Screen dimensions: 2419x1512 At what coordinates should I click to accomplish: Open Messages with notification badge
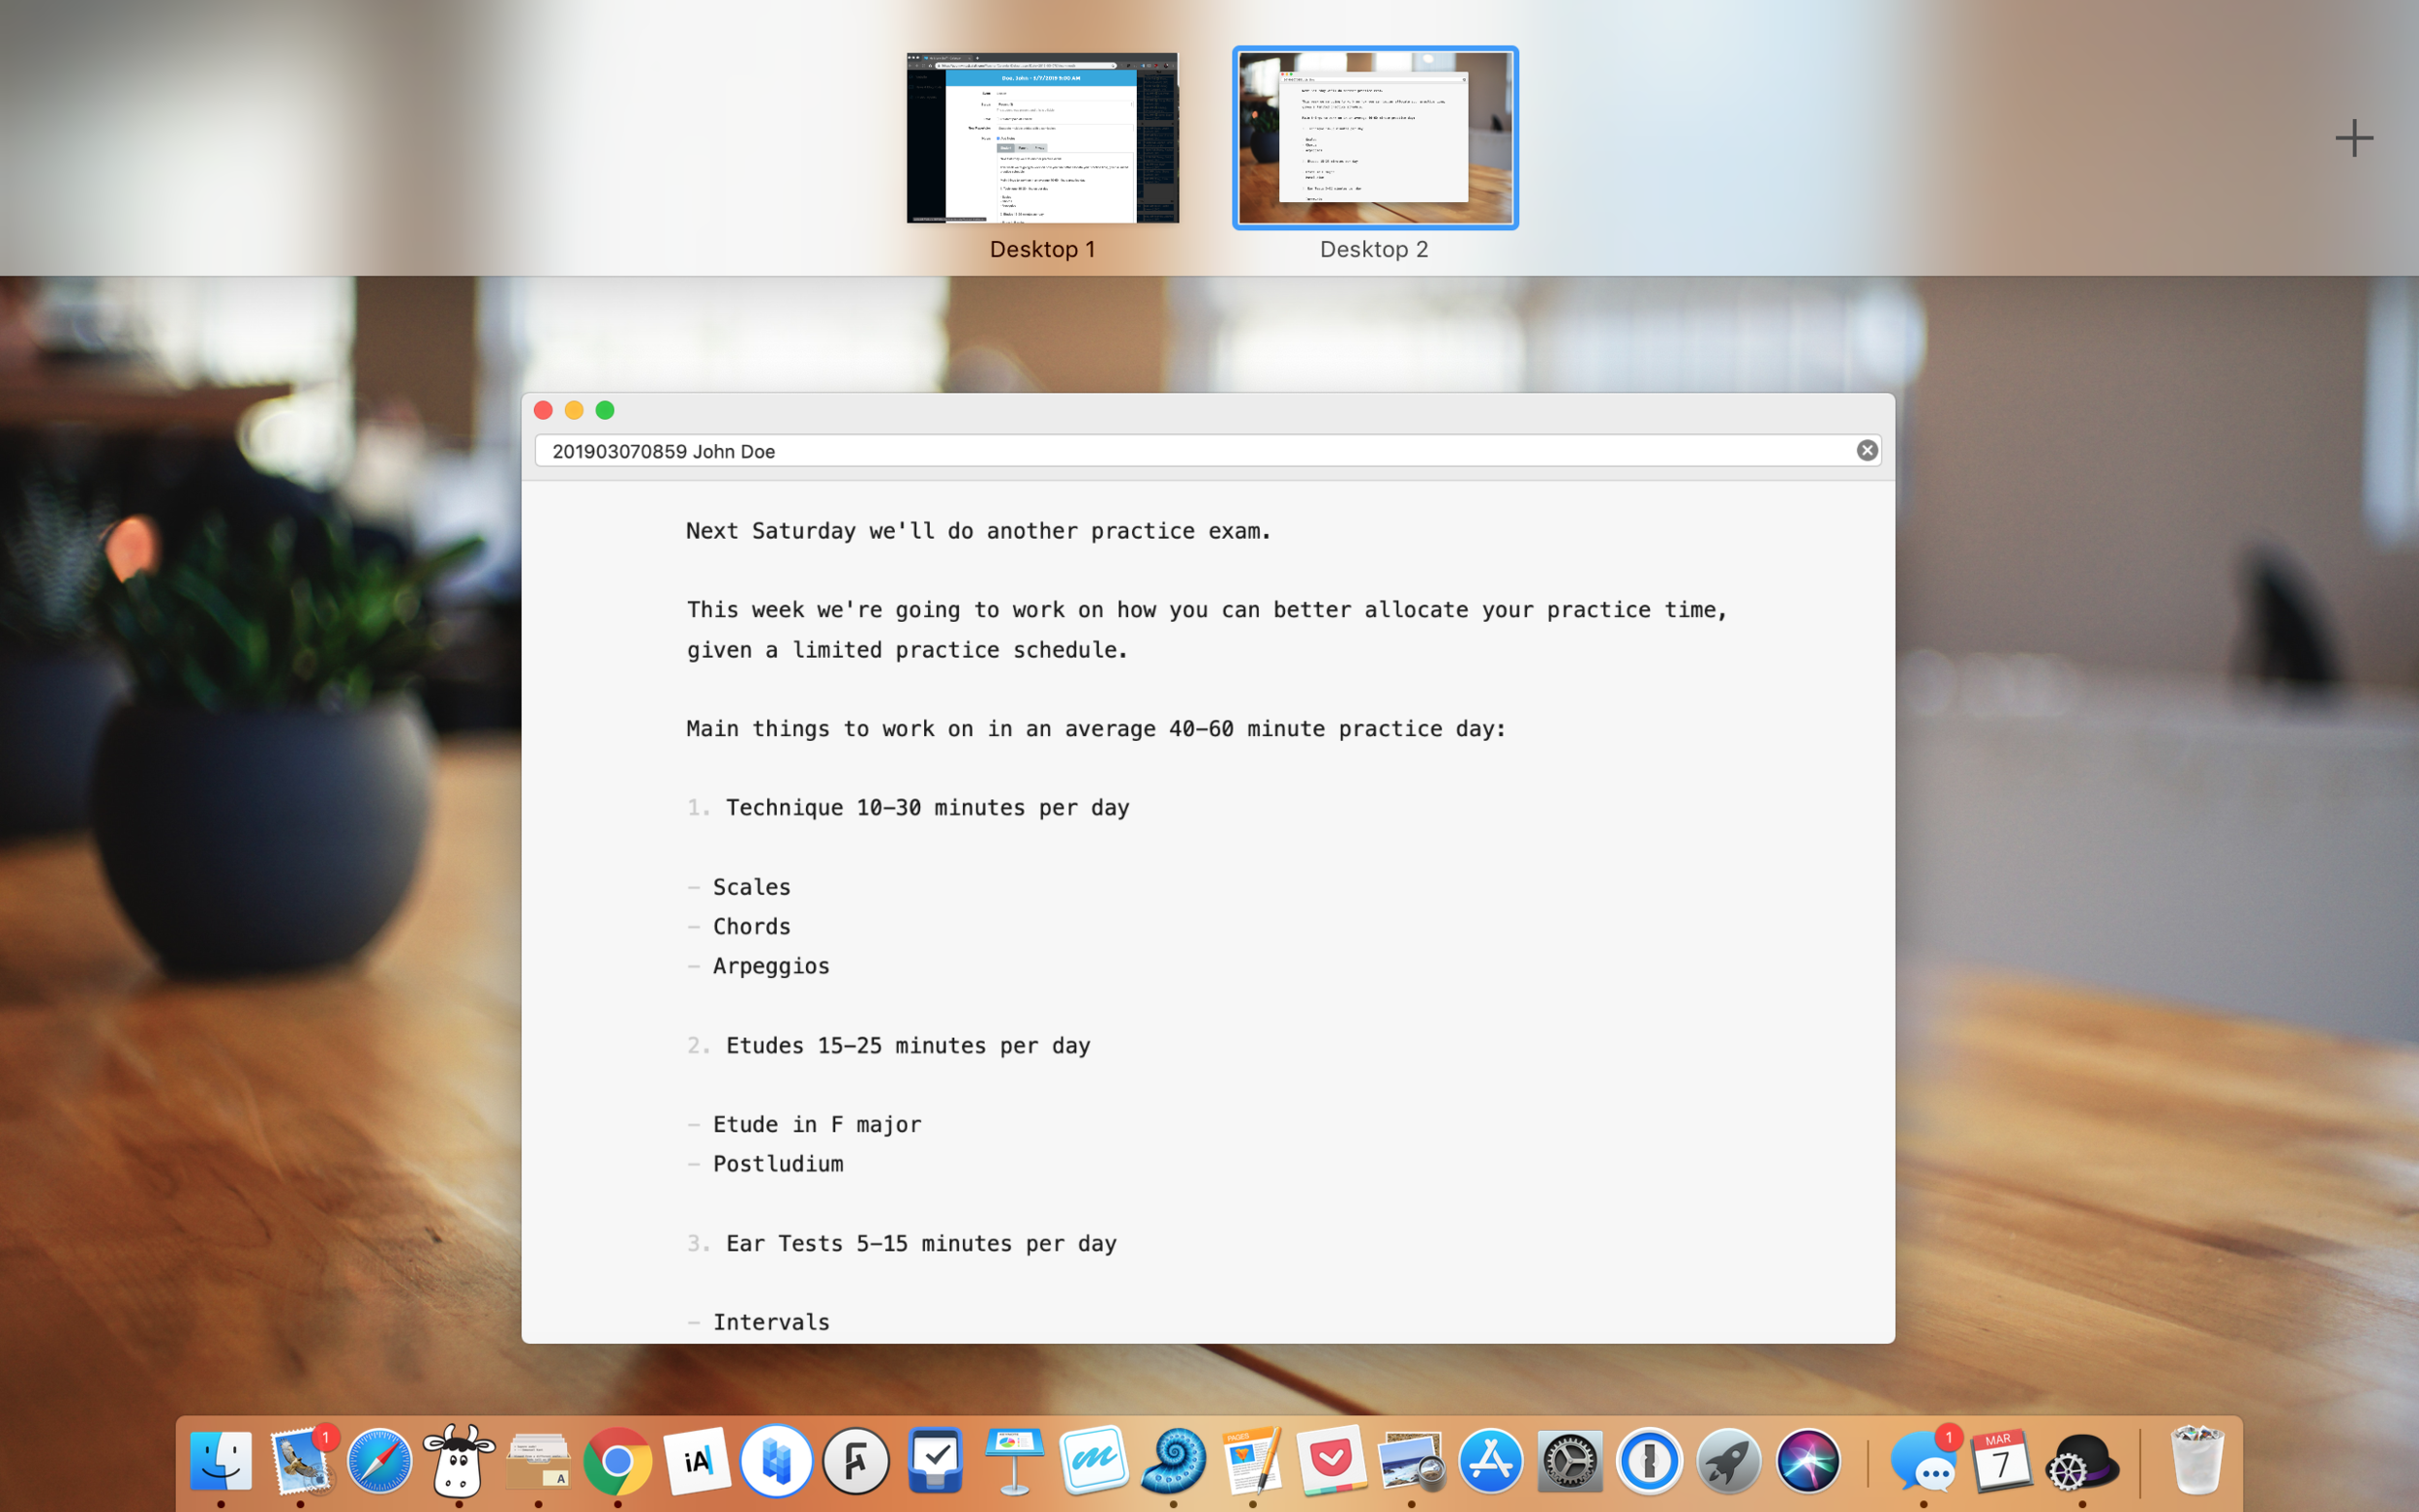pyautogui.click(x=1923, y=1461)
